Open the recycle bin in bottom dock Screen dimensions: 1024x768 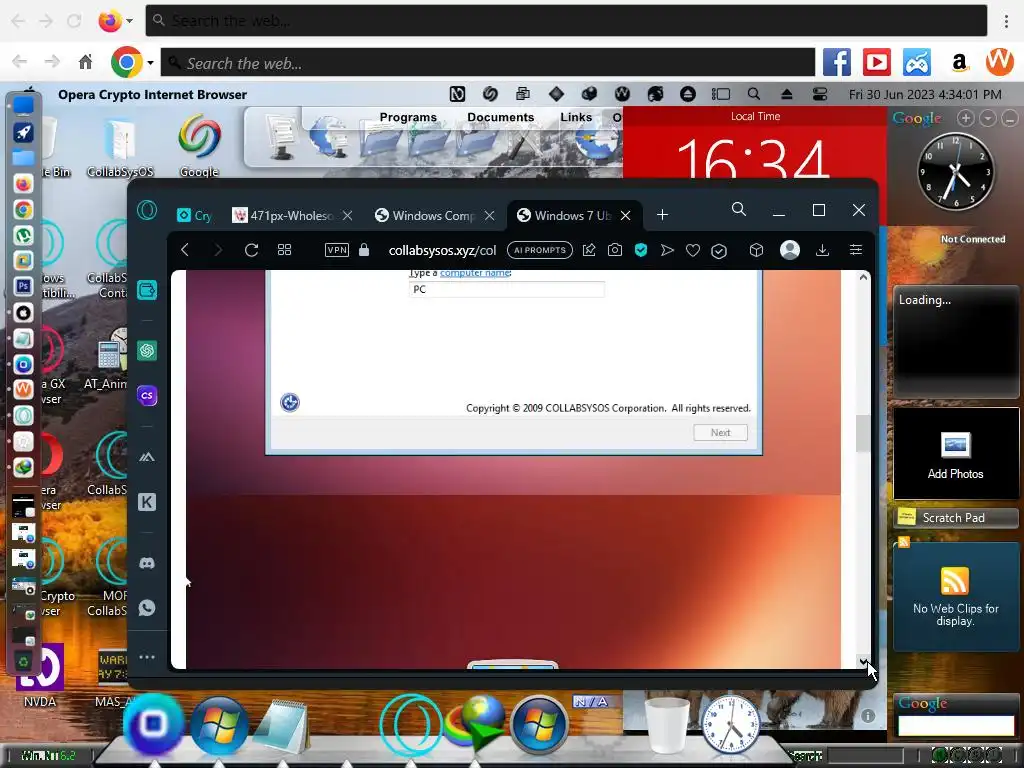coord(667,725)
